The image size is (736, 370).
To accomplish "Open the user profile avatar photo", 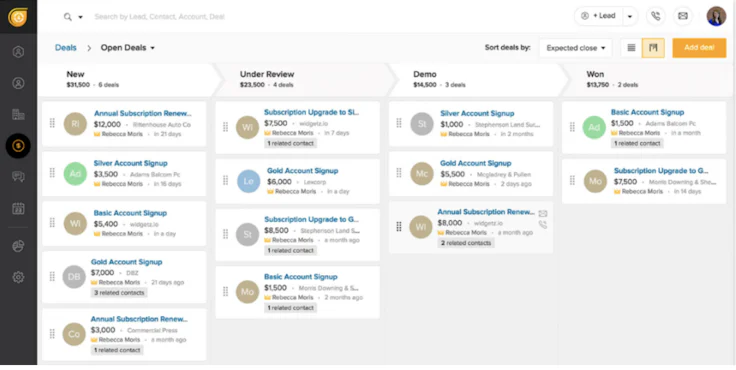I will (x=716, y=16).
